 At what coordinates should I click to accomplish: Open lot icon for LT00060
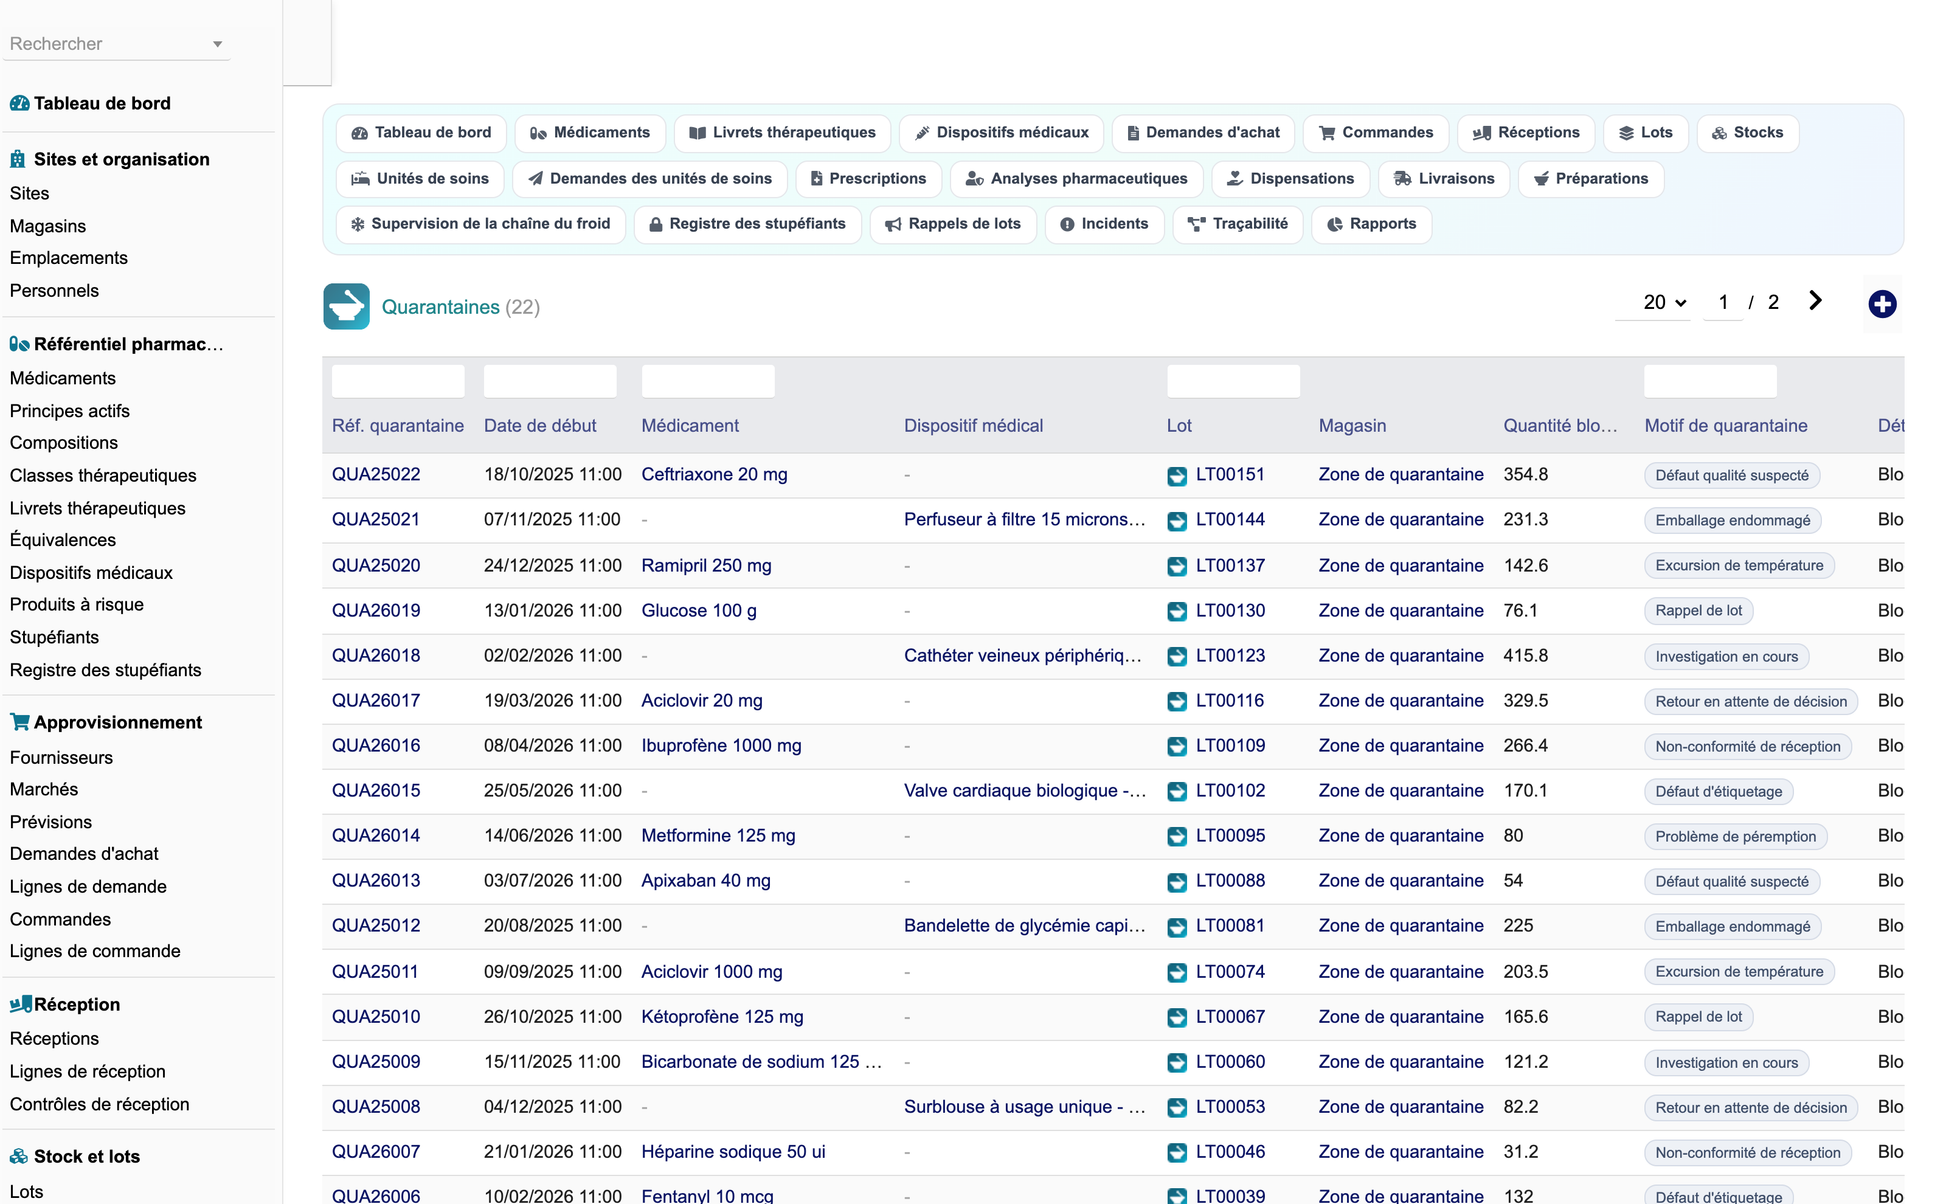1177,1062
